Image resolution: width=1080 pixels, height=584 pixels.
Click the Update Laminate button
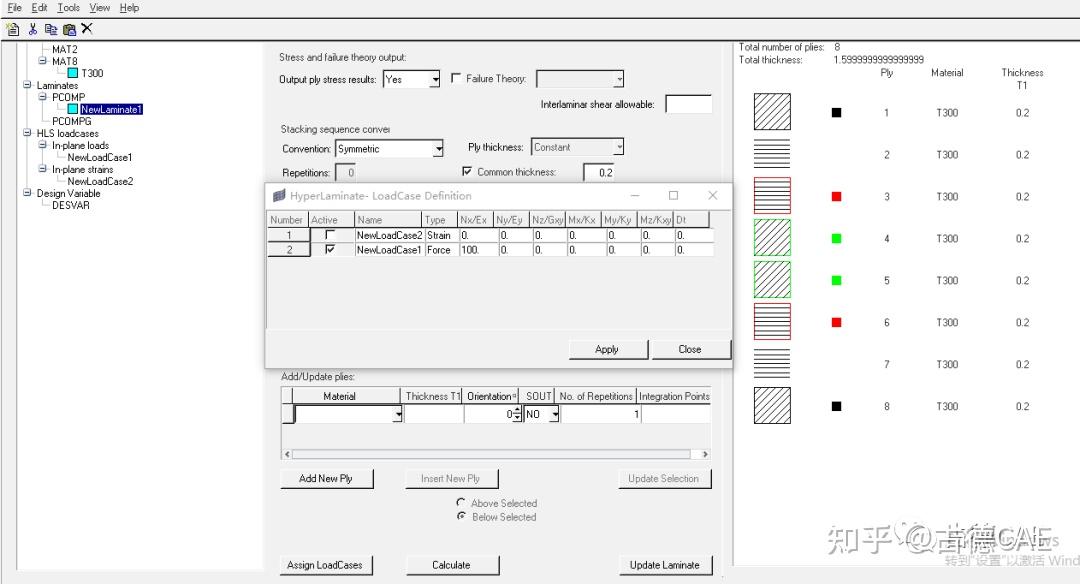[x=665, y=565]
